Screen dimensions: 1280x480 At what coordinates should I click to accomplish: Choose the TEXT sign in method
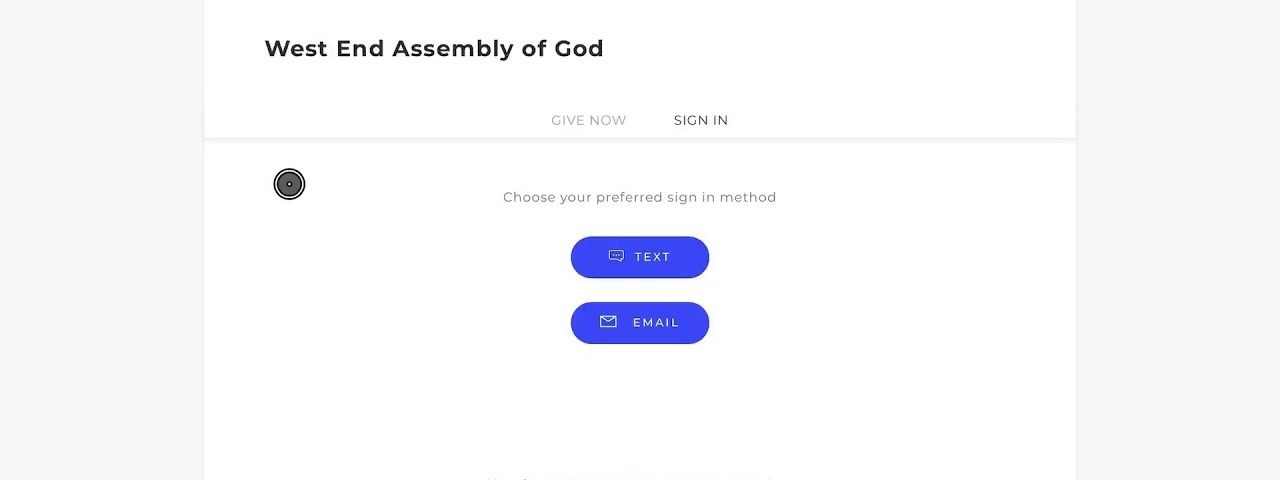[x=640, y=257]
